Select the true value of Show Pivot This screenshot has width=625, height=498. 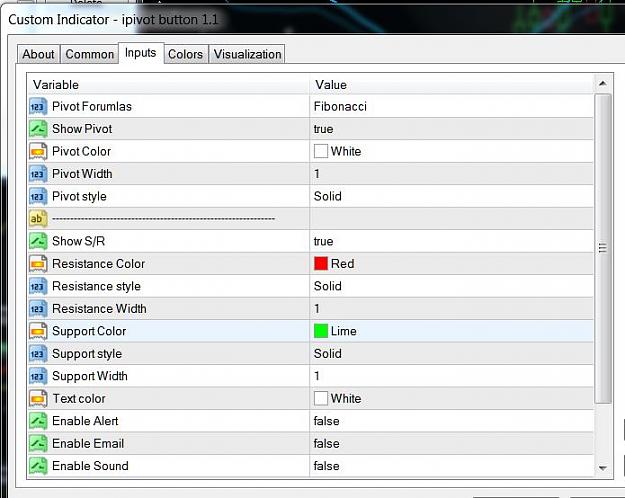coord(323,129)
